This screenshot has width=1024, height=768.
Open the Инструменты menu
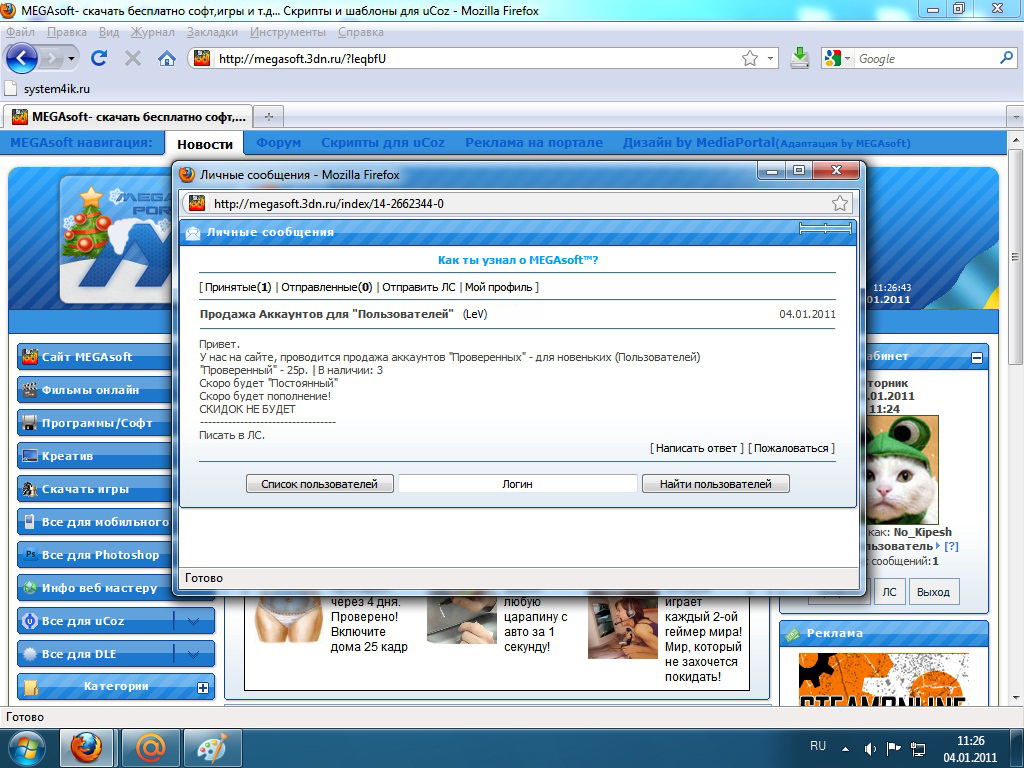(287, 32)
